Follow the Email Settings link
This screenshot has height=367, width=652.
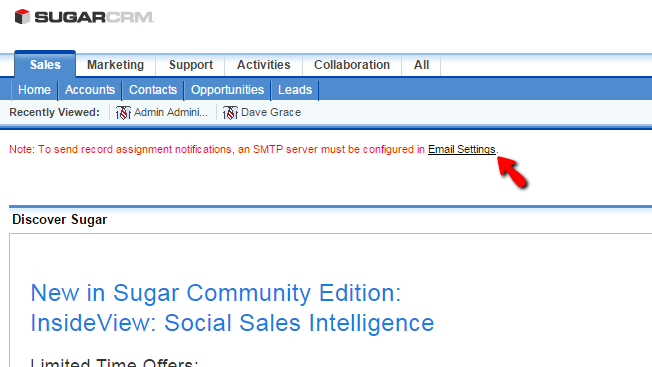462,149
